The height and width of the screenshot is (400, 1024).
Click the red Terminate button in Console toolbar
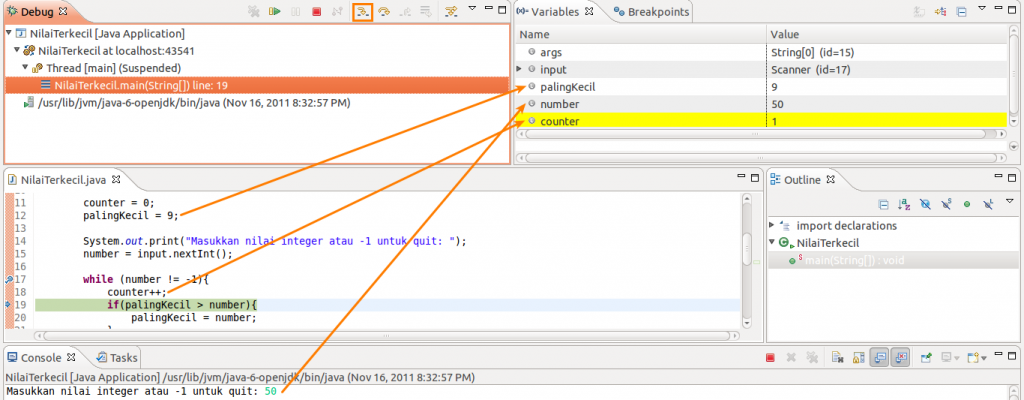point(770,358)
